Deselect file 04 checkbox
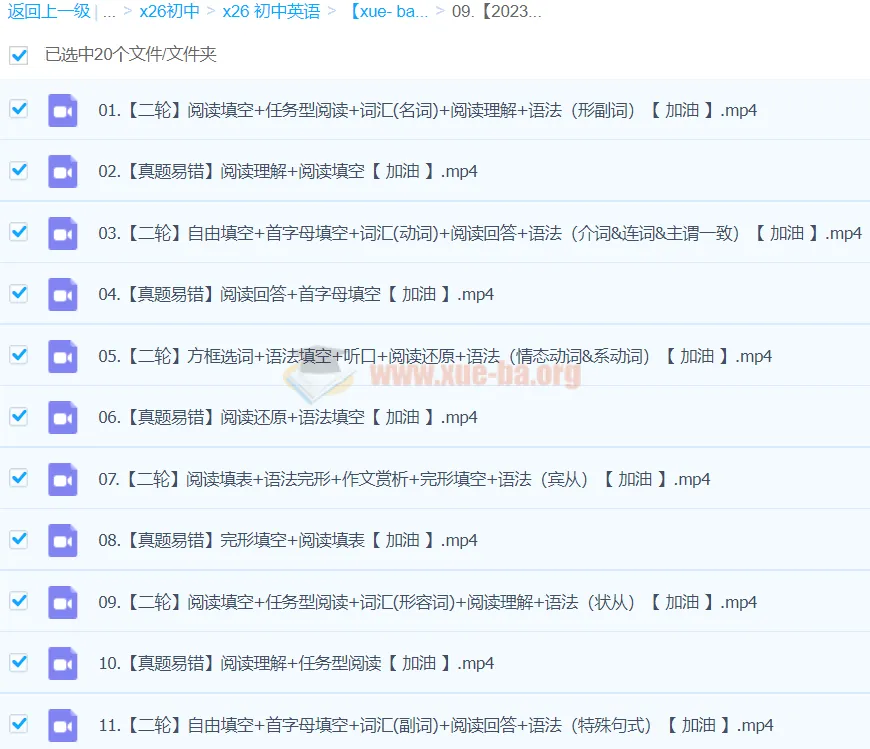This screenshot has height=749, width=870. pyautogui.click(x=19, y=292)
